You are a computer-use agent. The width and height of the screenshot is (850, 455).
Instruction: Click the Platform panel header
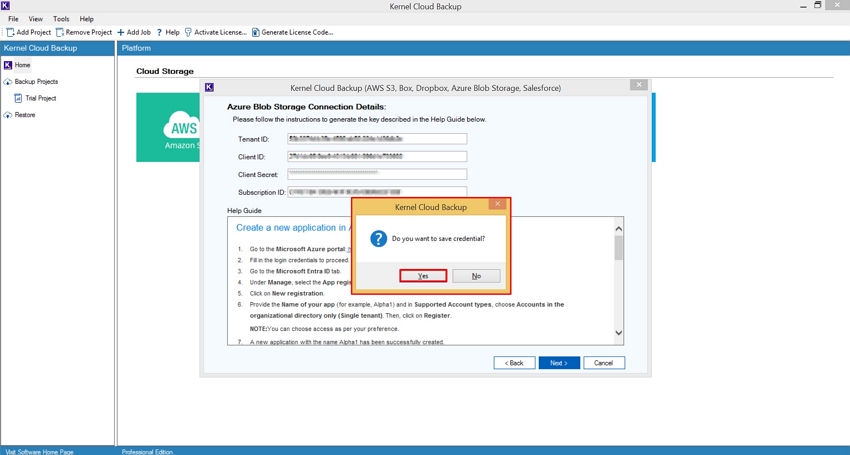pyautogui.click(x=484, y=48)
